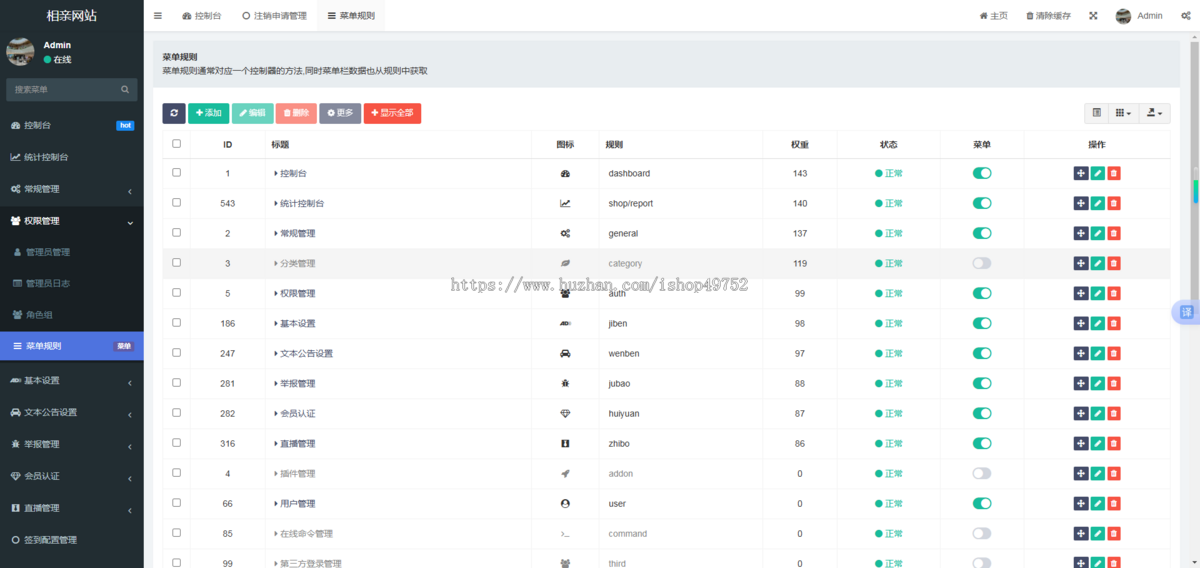Click delete icon for jubao row
The image size is (1200, 568).
(1114, 383)
